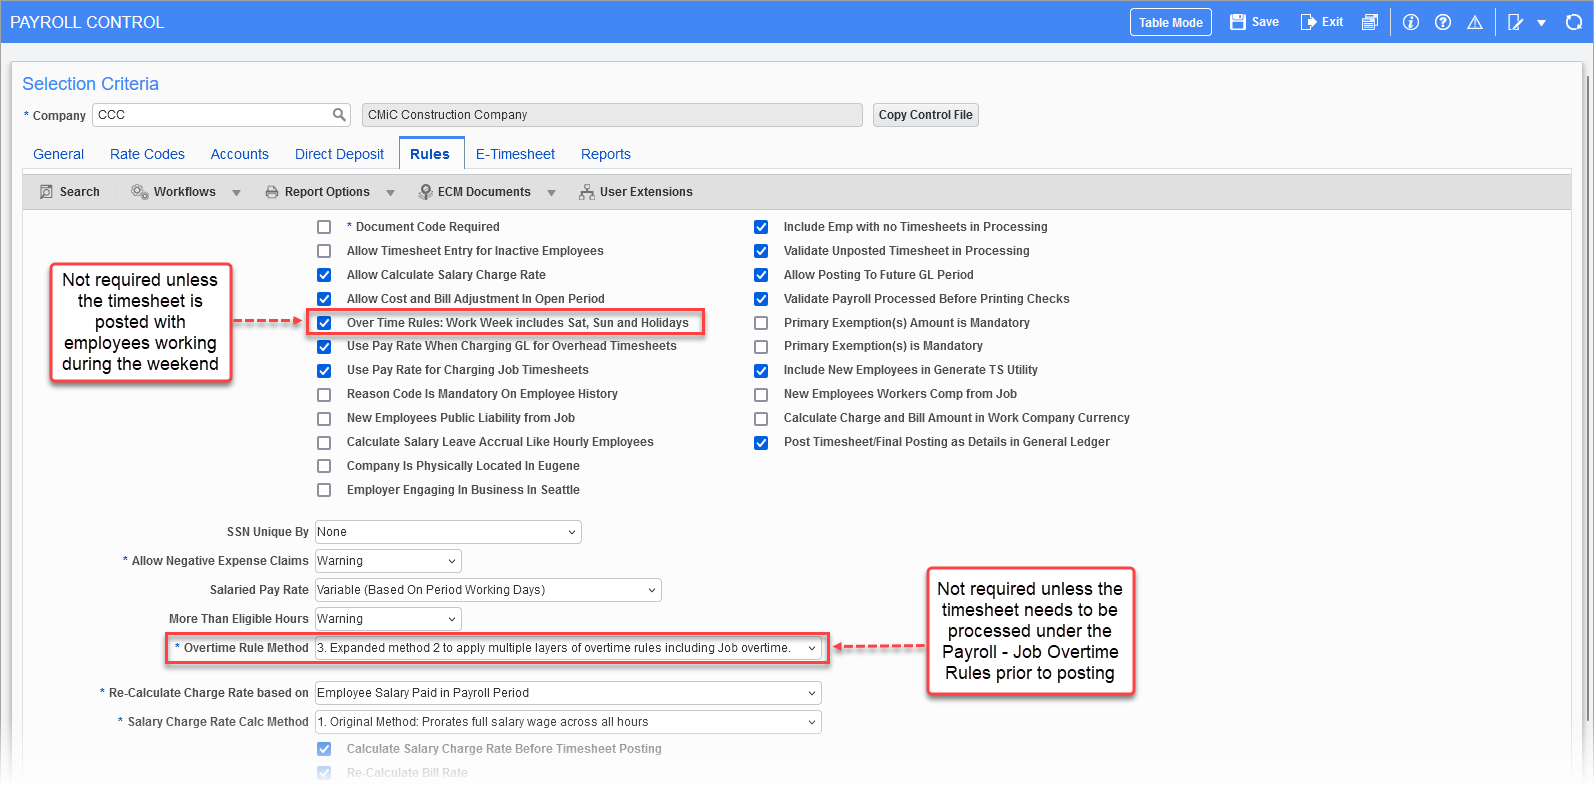This screenshot has width=1594, height=786.
Task: Open the More Than Eligible Hours dropdown
Action: (x=388, y=619)
